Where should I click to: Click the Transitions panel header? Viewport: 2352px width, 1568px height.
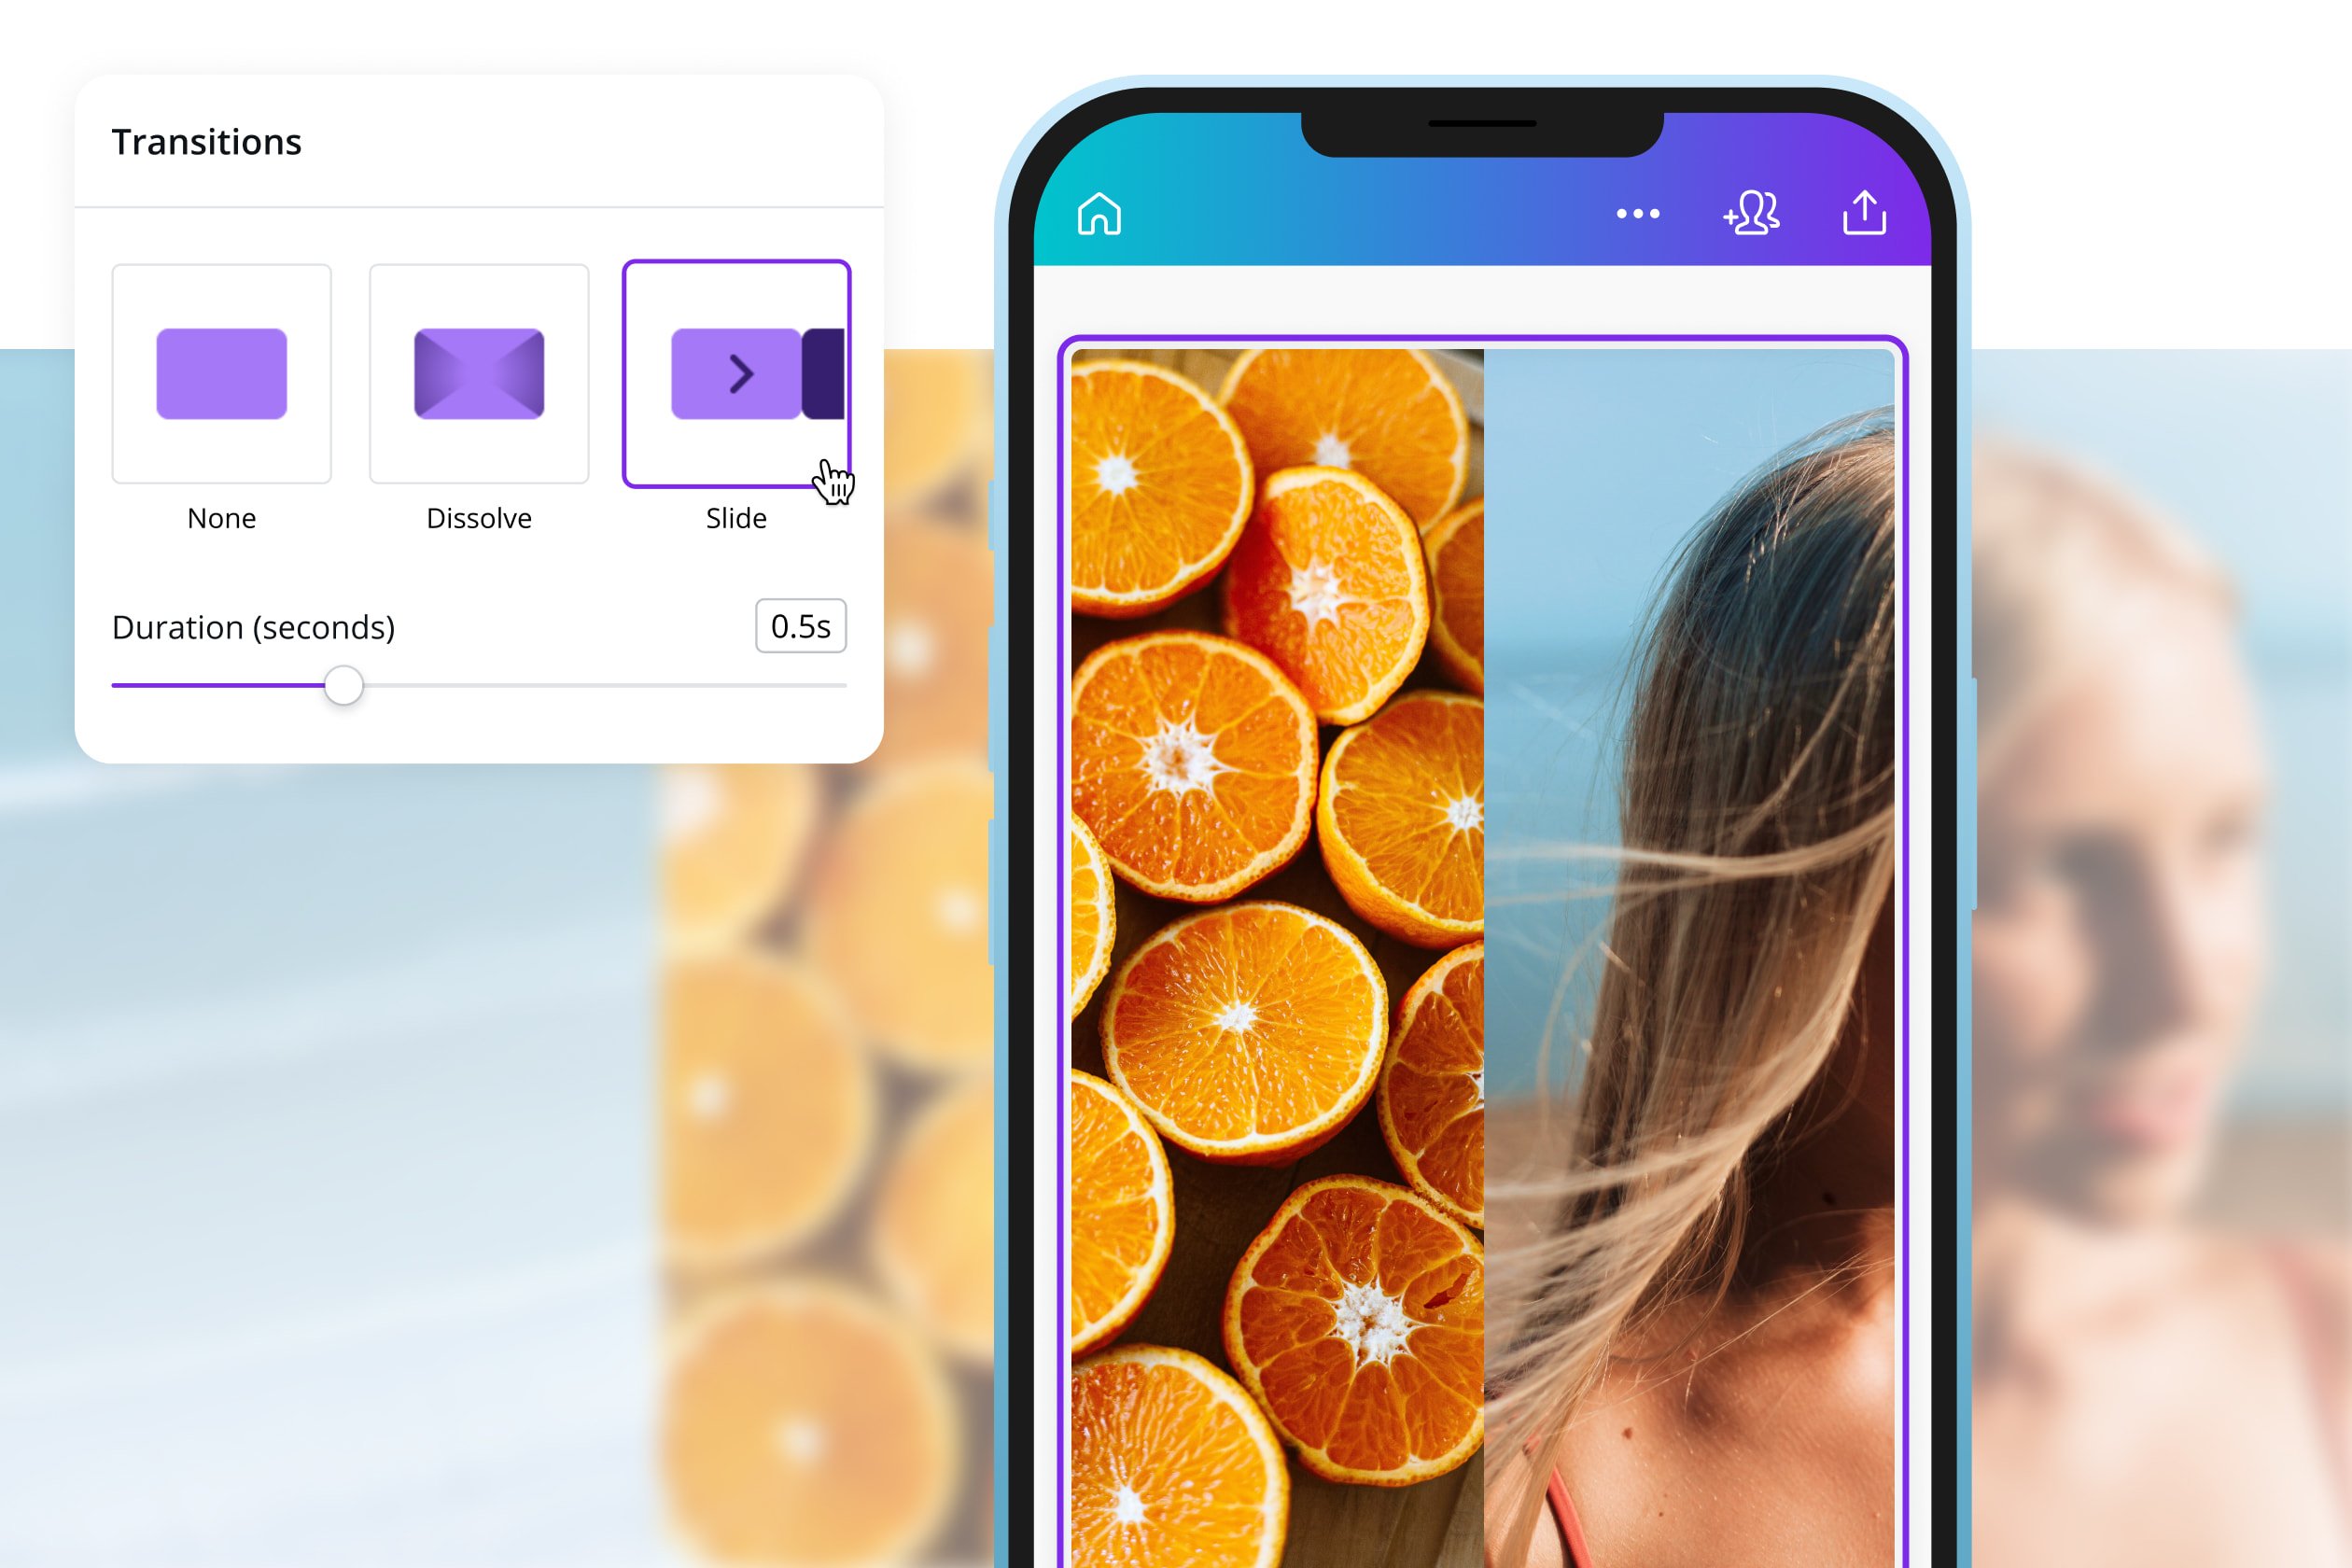[206, 142]
